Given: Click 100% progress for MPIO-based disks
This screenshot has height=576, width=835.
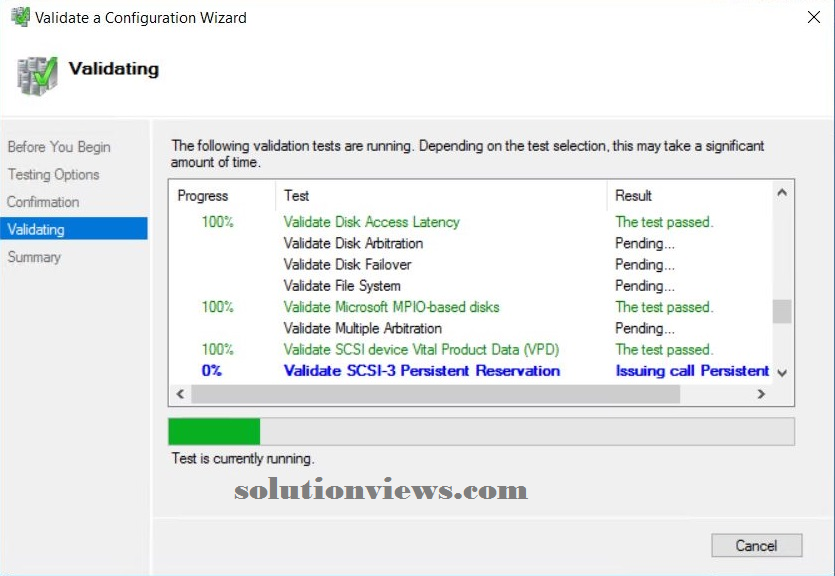Looking at the screenshot, I should click(217, 307).
